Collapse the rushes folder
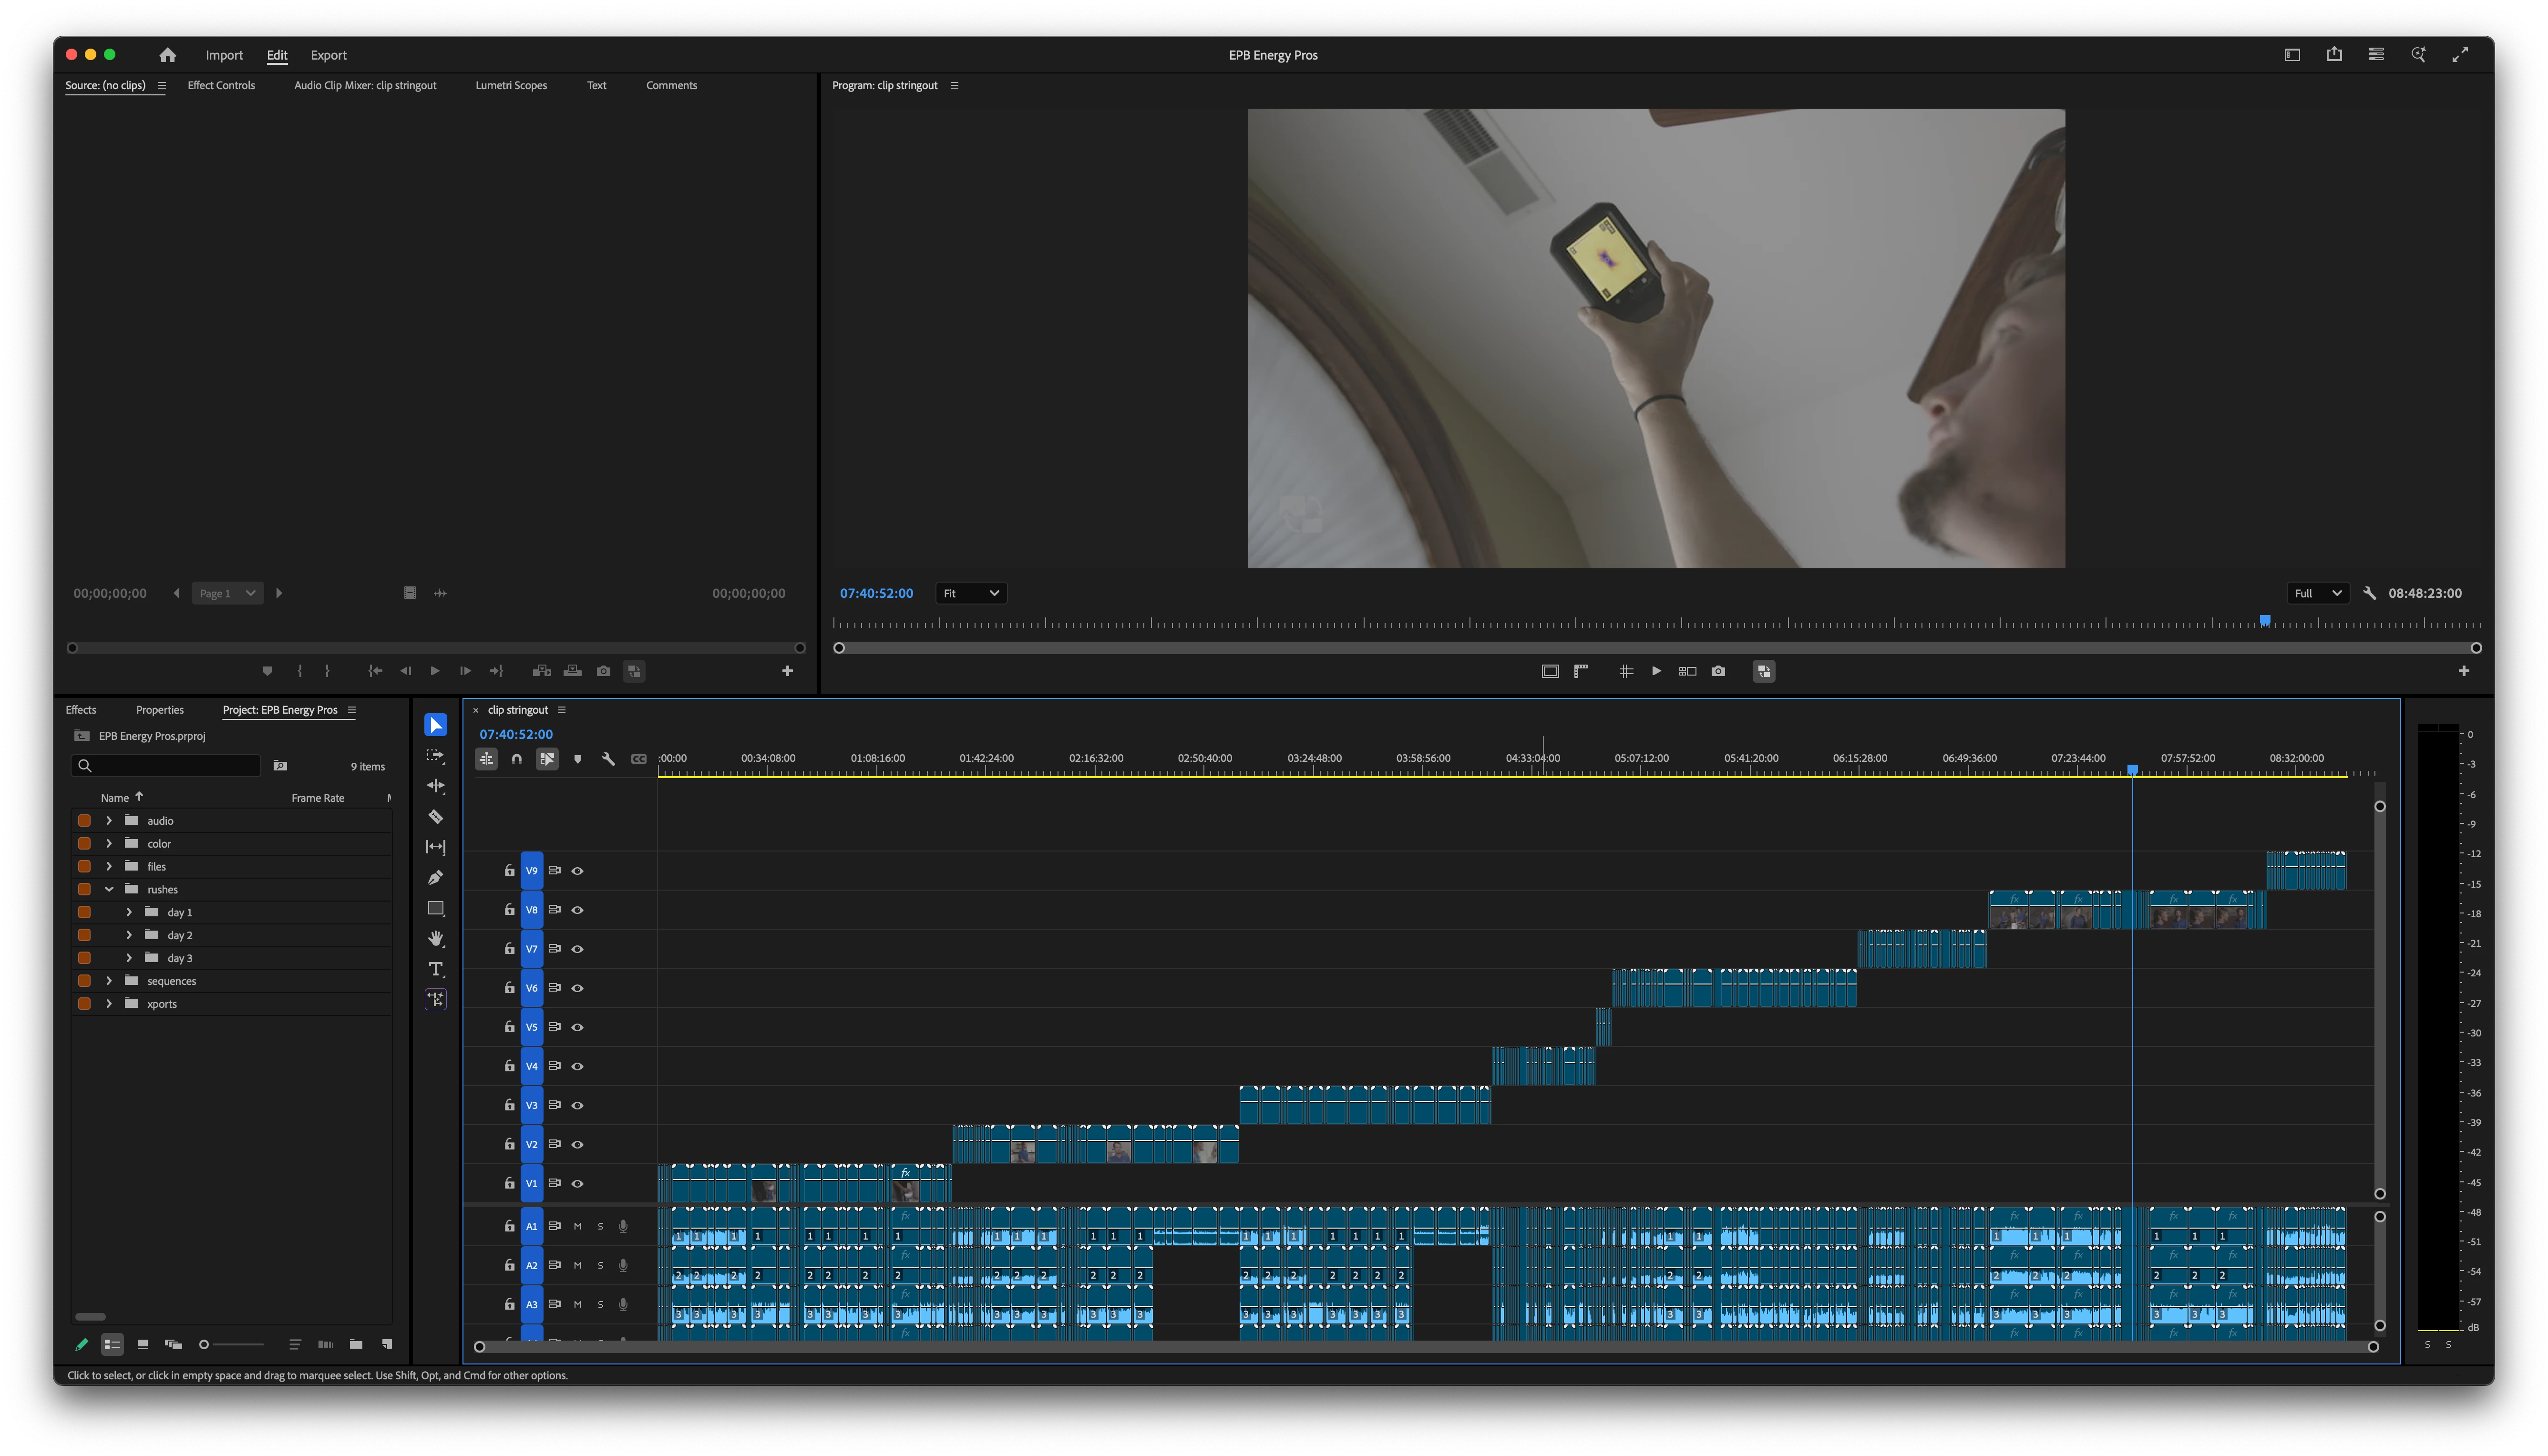The width and height of the screenshot is (2548, 1456). (x=109, y=889)
